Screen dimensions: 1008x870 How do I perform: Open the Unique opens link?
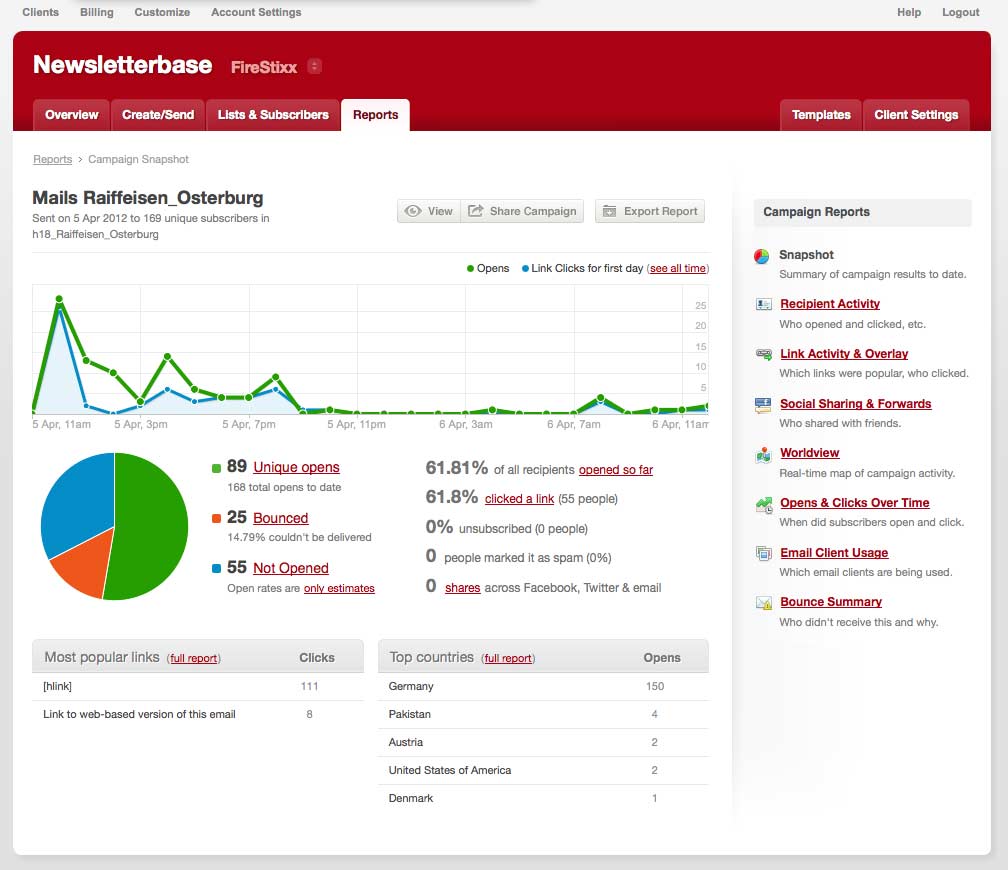click(x=296, y=467)
